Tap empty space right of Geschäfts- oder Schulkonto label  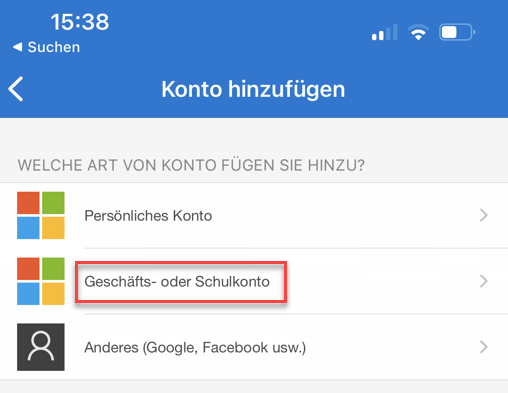coord(380,281)
